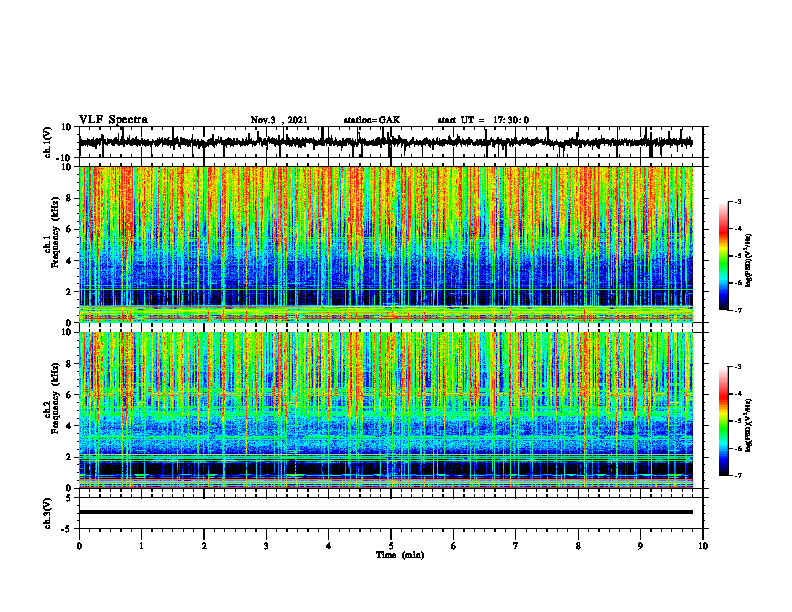Click the "5" tick on the time axis
This screenshot has width=792, height=612.
pyautogui.click(x=391, y=546)
